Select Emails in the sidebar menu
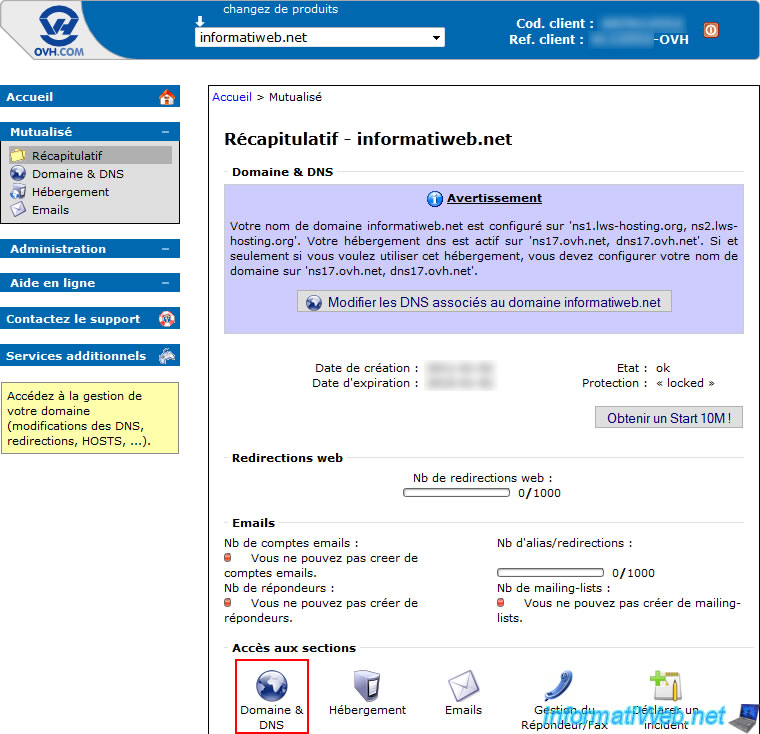The height and width of the screenshot is (734, 760). coord(50,210)
